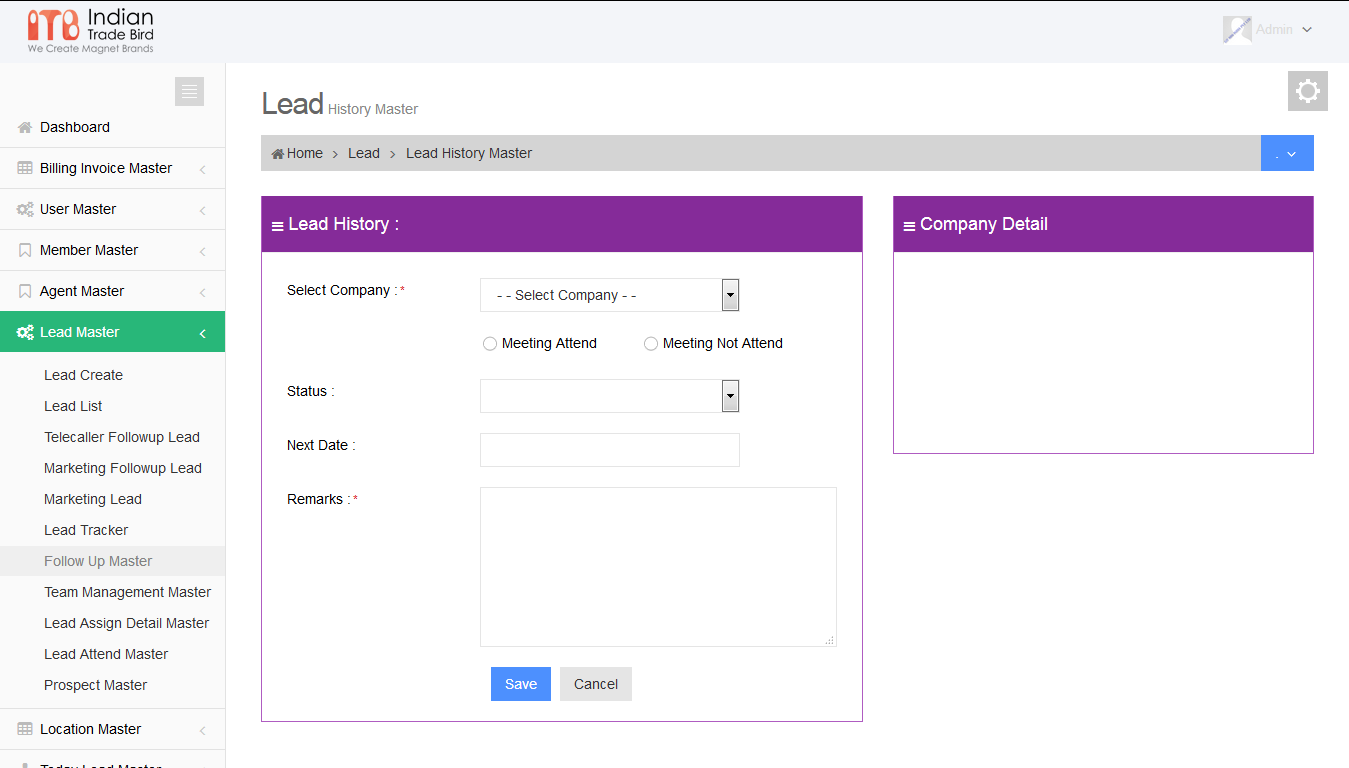Click the User Master gears icon
Viewport: 1349px width, 768px height.
click(25, 209)
